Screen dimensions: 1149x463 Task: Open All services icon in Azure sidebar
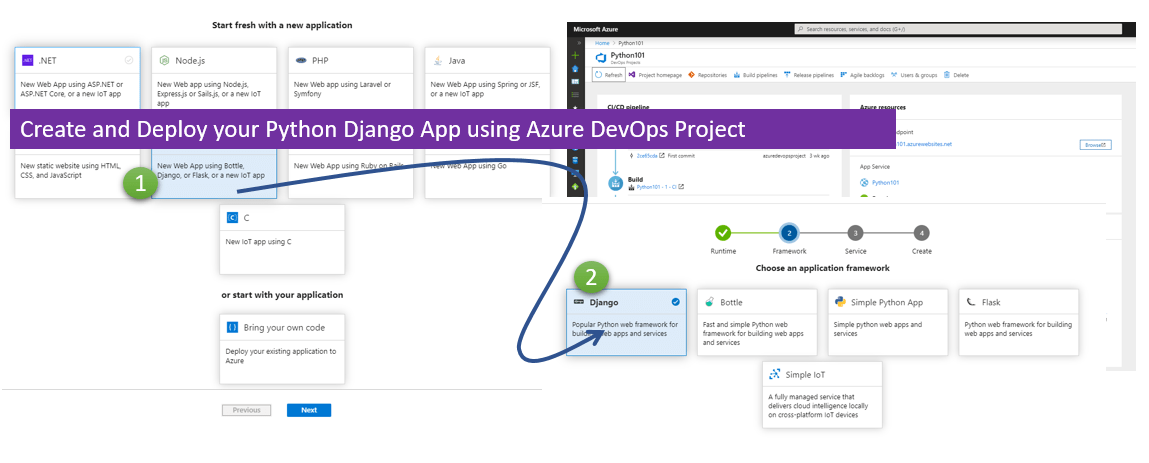tap(575, 95)
